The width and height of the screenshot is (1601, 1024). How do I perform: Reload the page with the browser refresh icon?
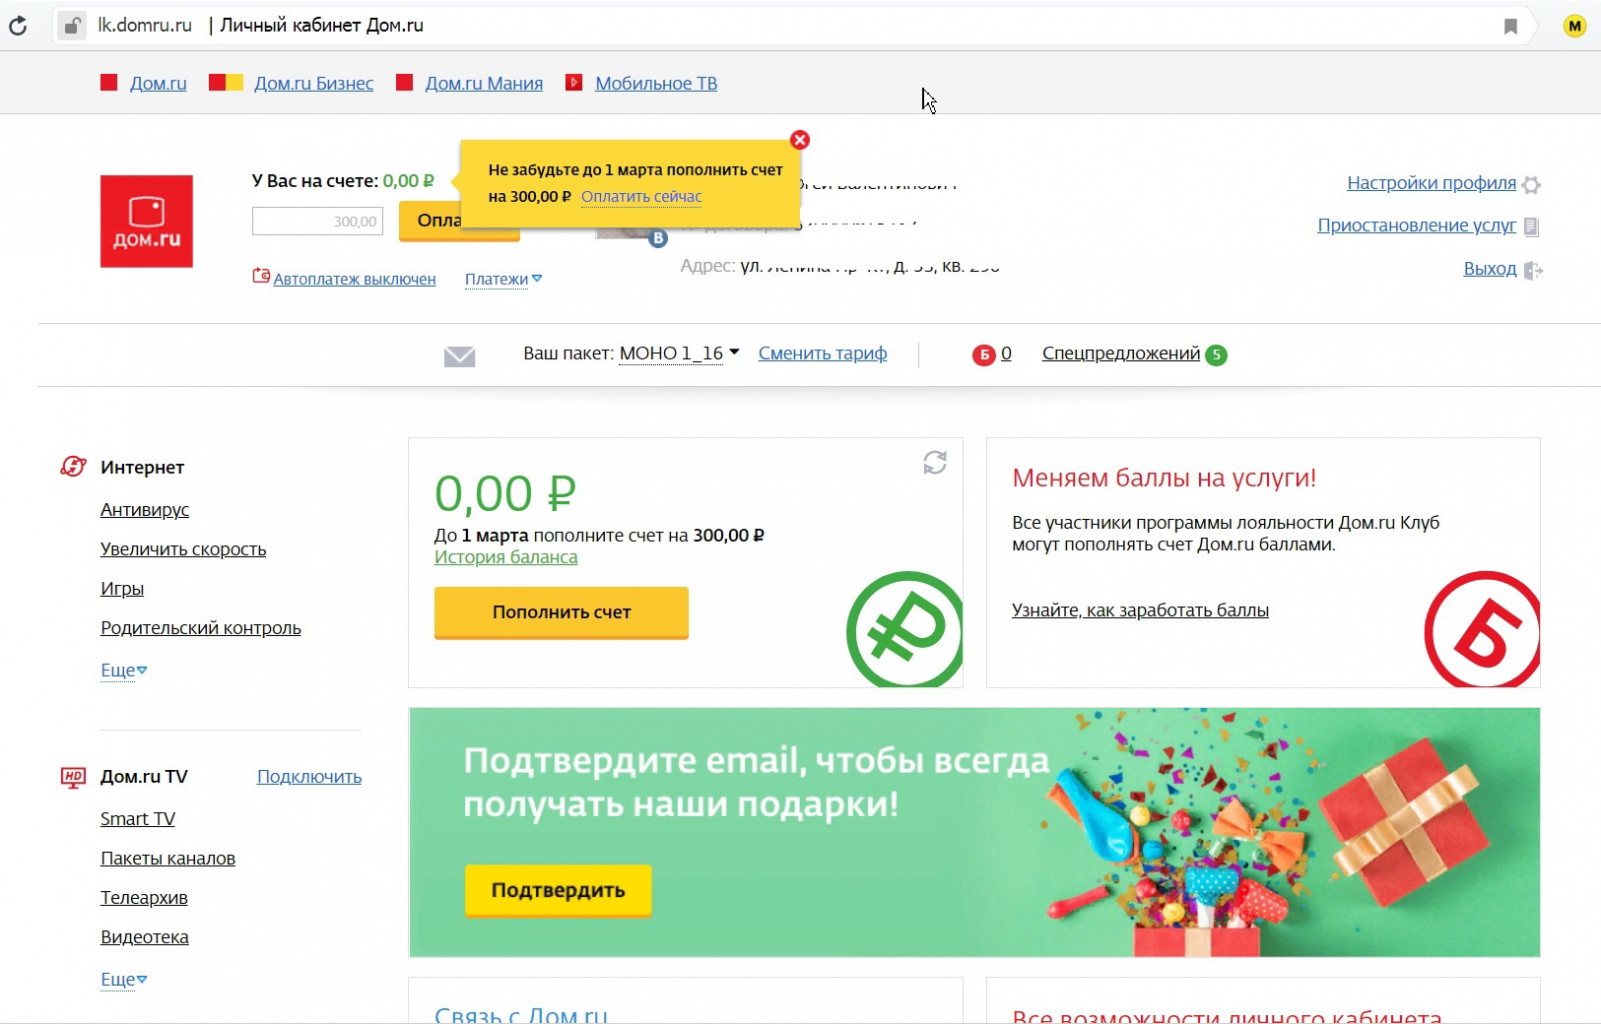coord(18,26)
